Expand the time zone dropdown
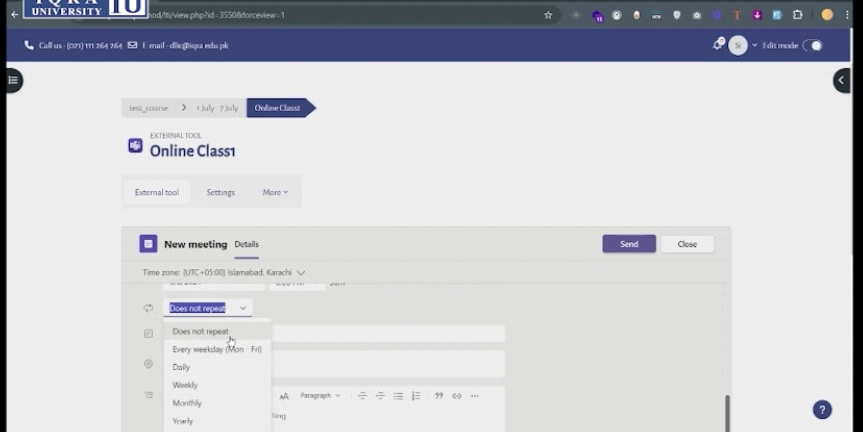Viewport: 863px width, 432px height. click(301, 272)
